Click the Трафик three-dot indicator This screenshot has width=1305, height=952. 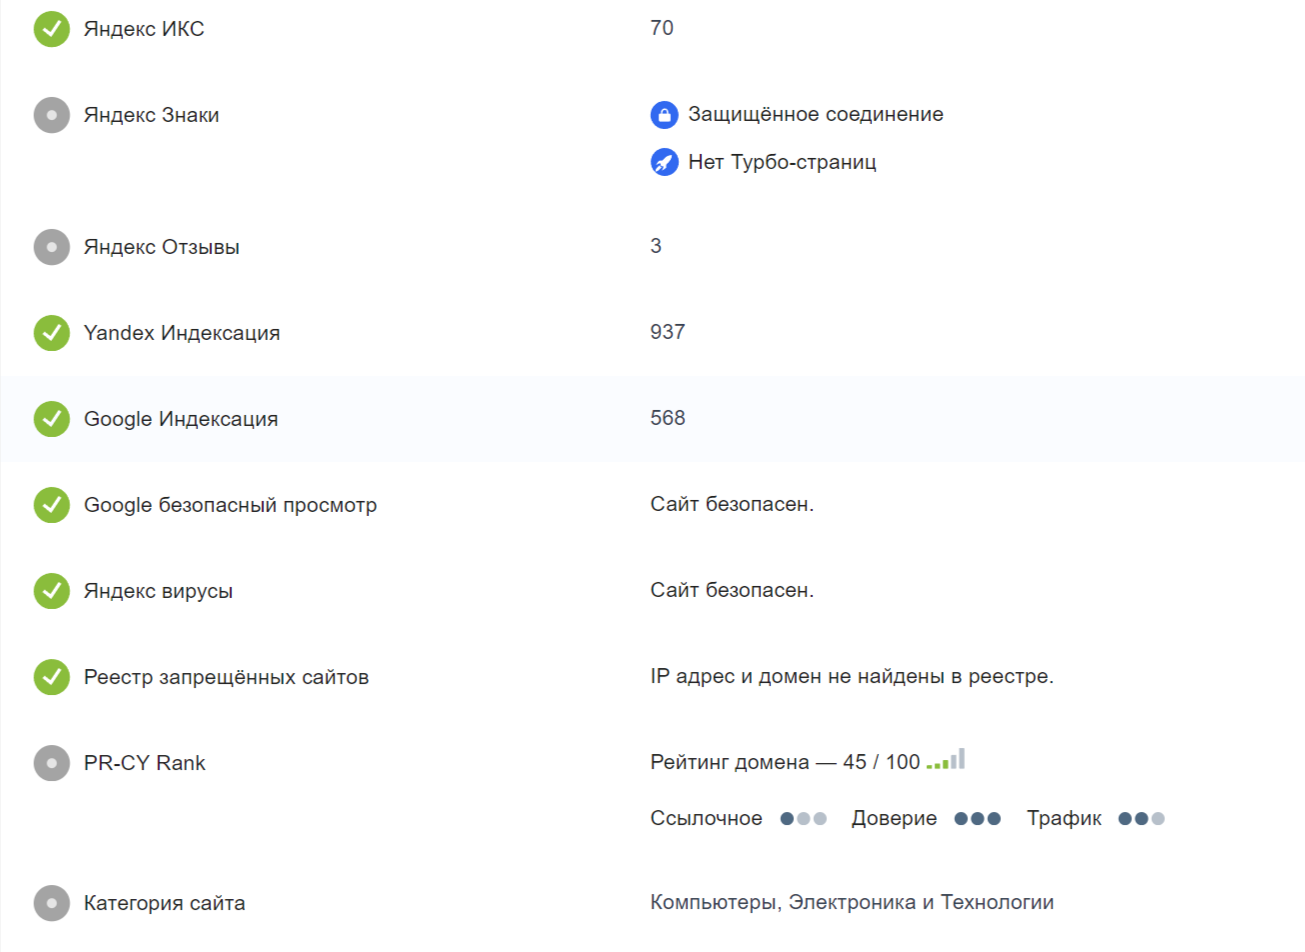[1142, 819]
